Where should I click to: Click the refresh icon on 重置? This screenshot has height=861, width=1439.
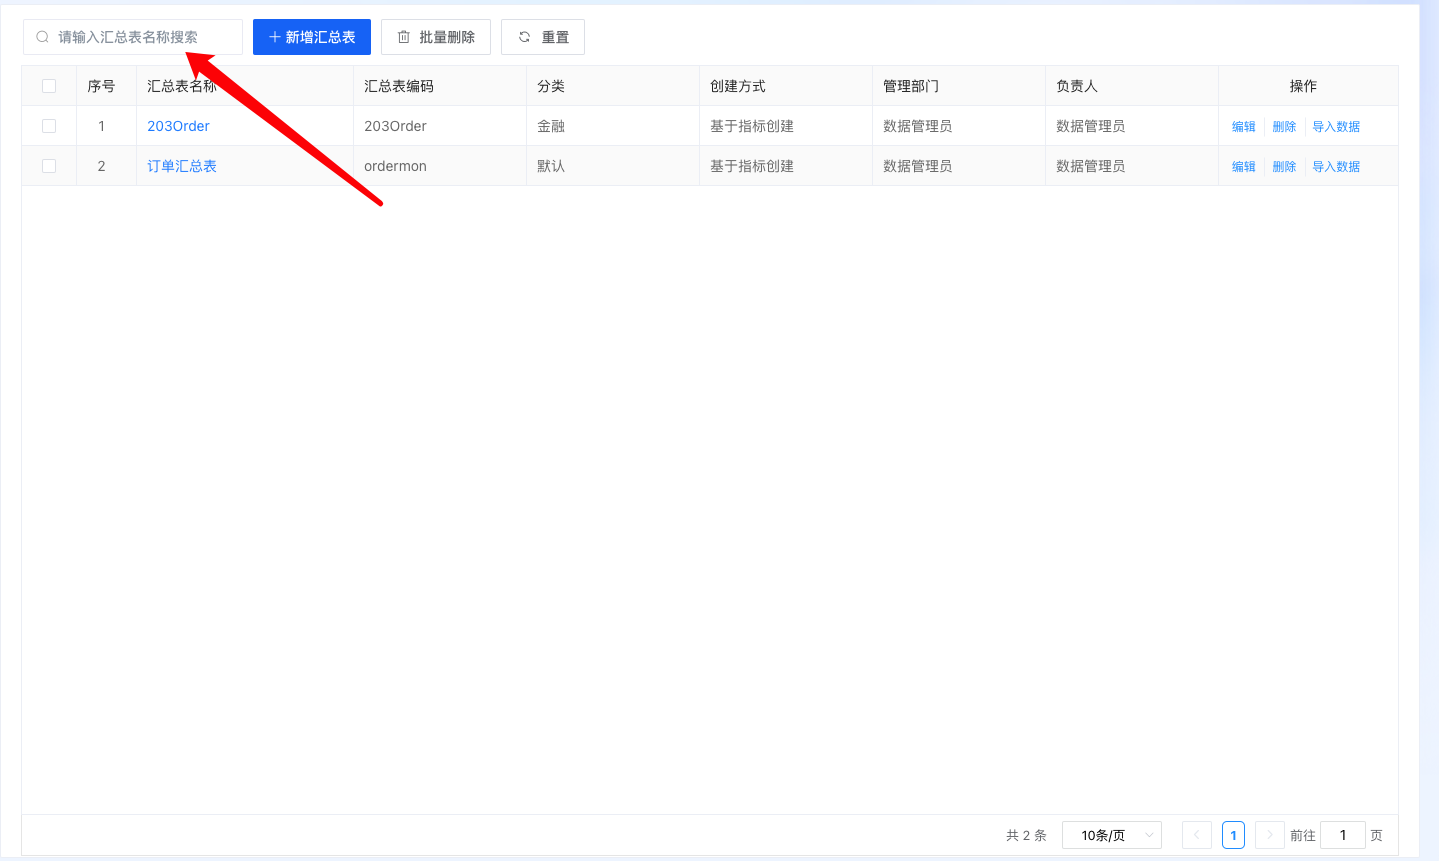tap(524, 37)
